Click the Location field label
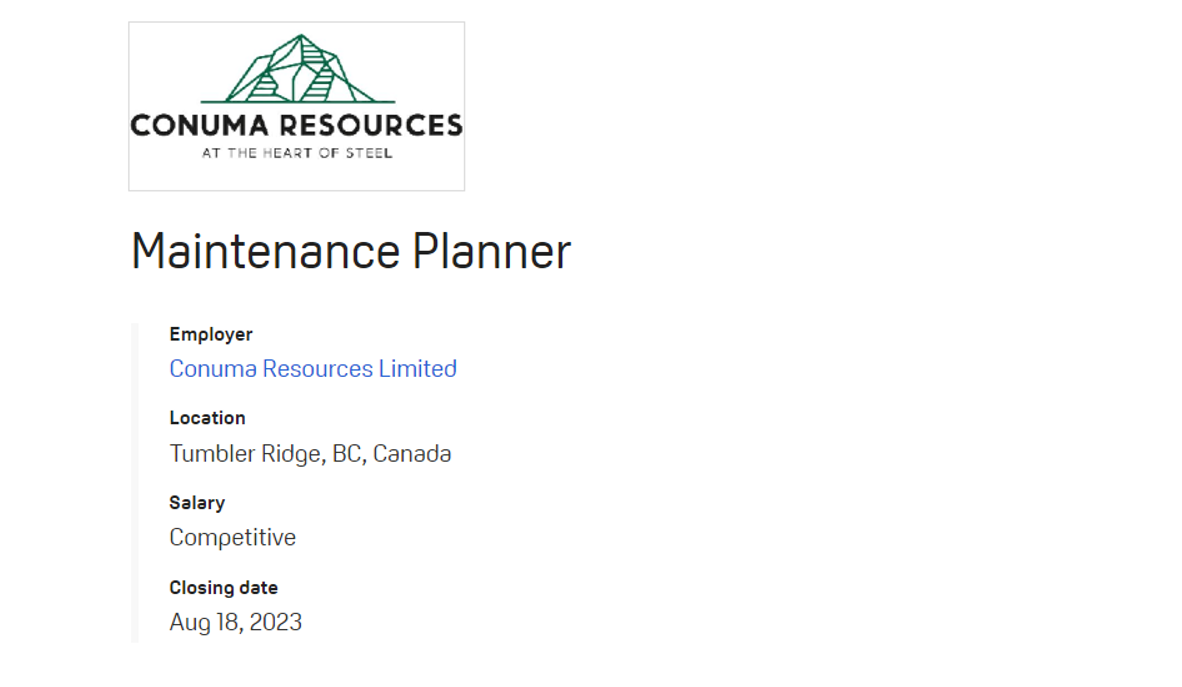This screenshot has width=1182, height=687. point(207,418)
